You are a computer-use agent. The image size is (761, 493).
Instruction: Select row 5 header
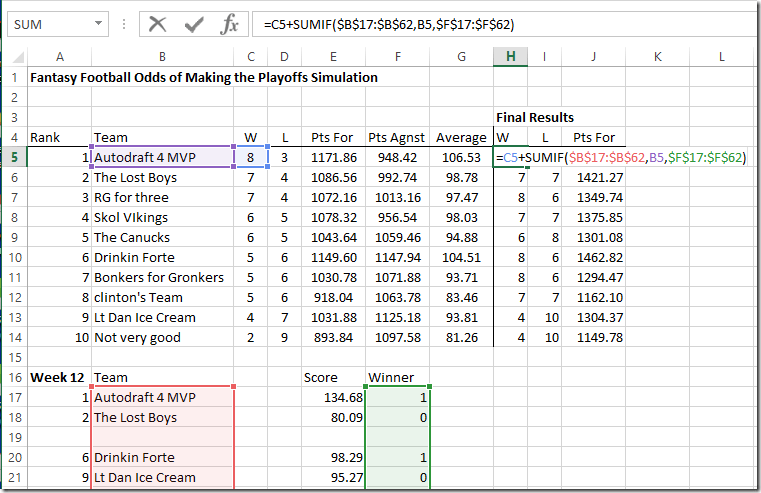point(14,157)
